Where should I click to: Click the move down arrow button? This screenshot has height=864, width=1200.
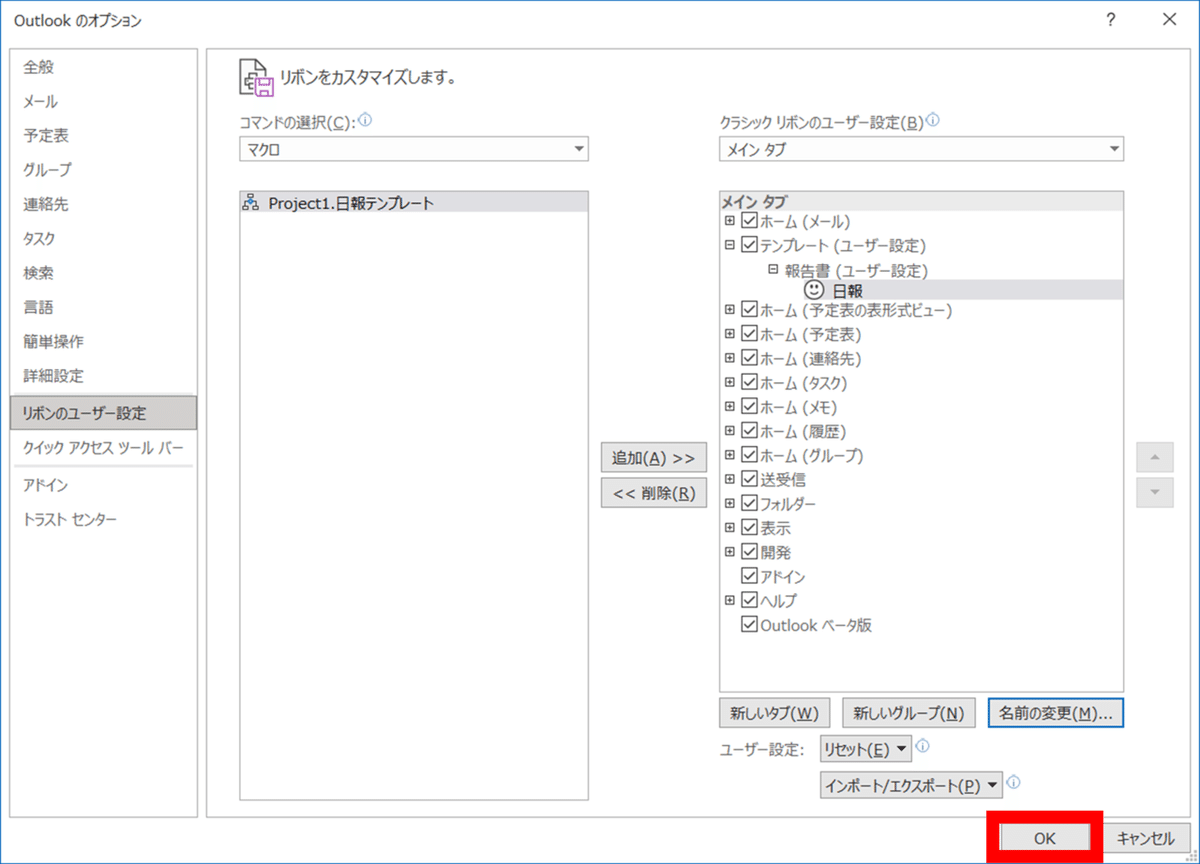(1155, 491)
